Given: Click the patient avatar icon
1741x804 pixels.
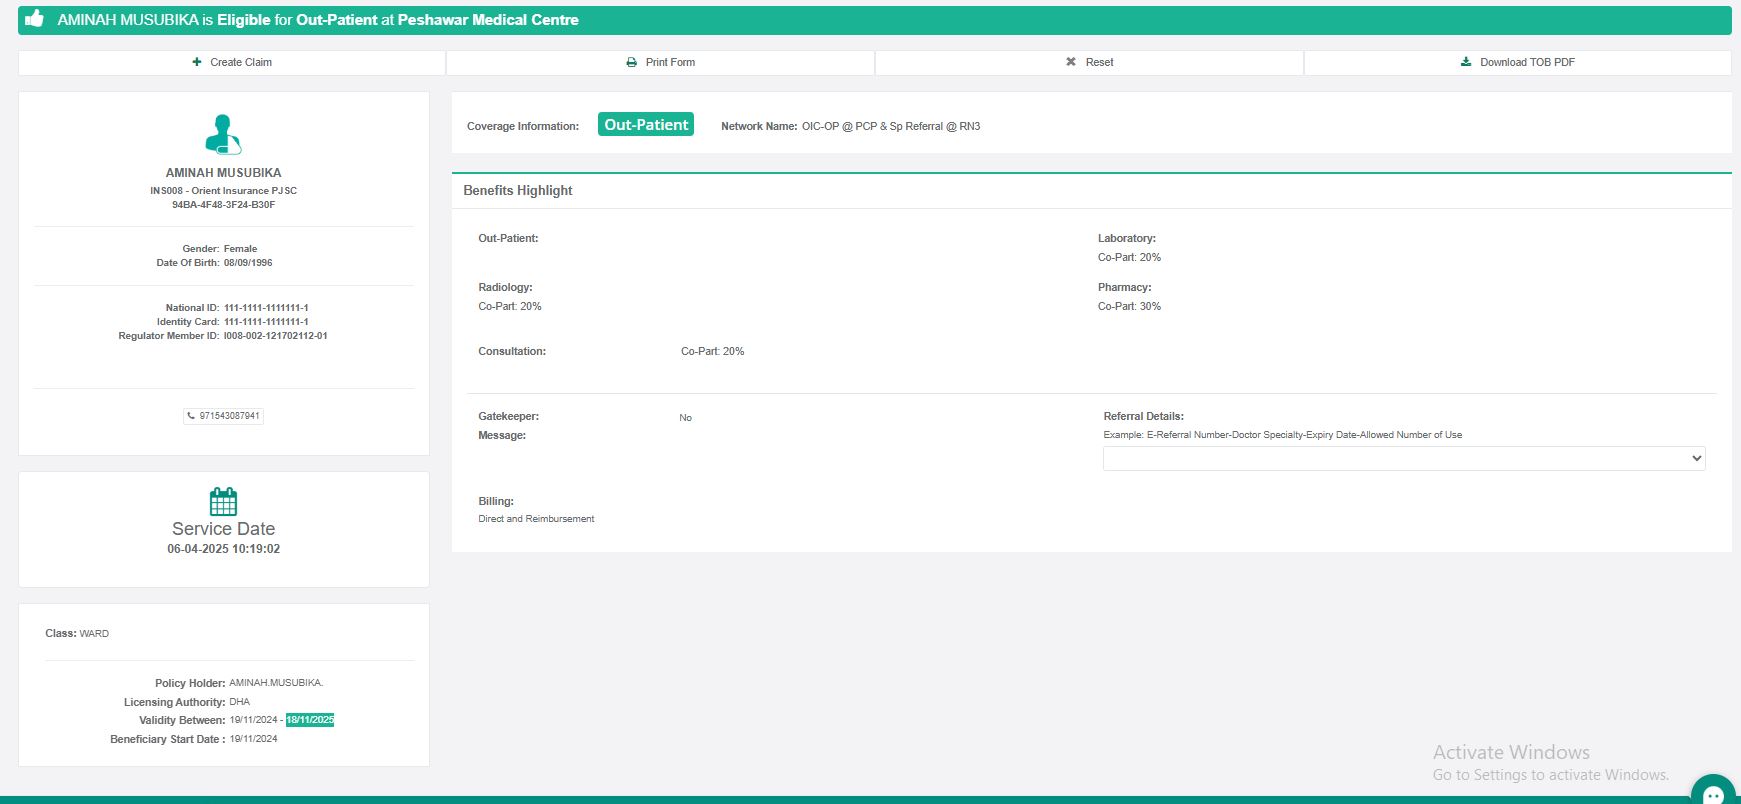Looking at the screenshot, I should point(223,134).
